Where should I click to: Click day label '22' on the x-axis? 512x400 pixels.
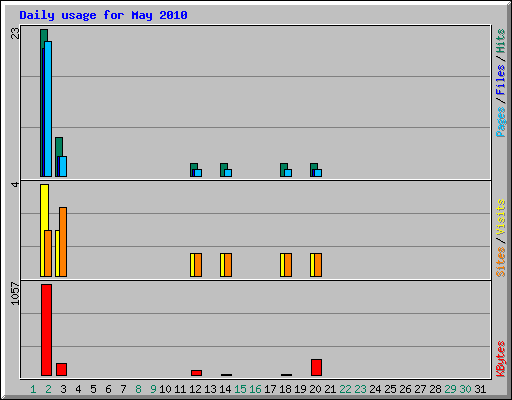[345, 389]
